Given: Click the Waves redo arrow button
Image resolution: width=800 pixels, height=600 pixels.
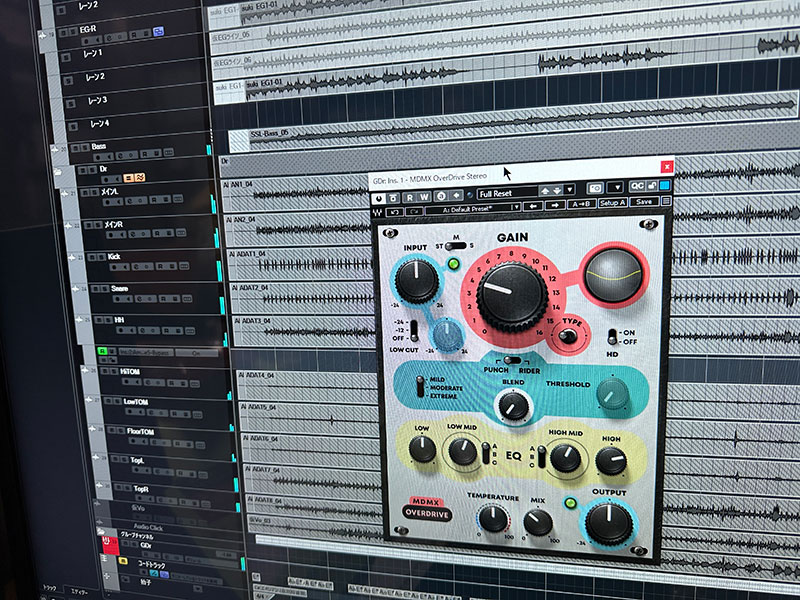Looking at the screenshot, I should pos(413,211).
